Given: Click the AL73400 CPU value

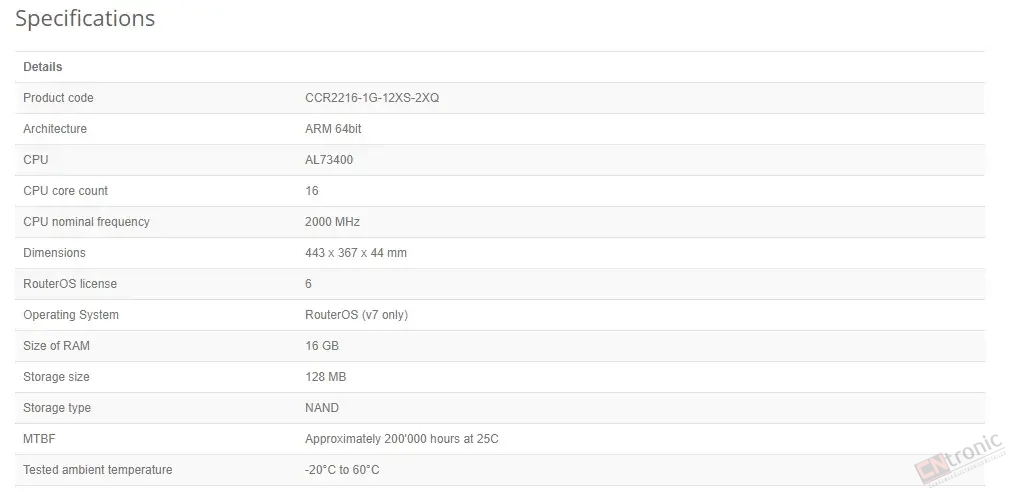Looking at the screenshot, I should [x=329, y=159].
